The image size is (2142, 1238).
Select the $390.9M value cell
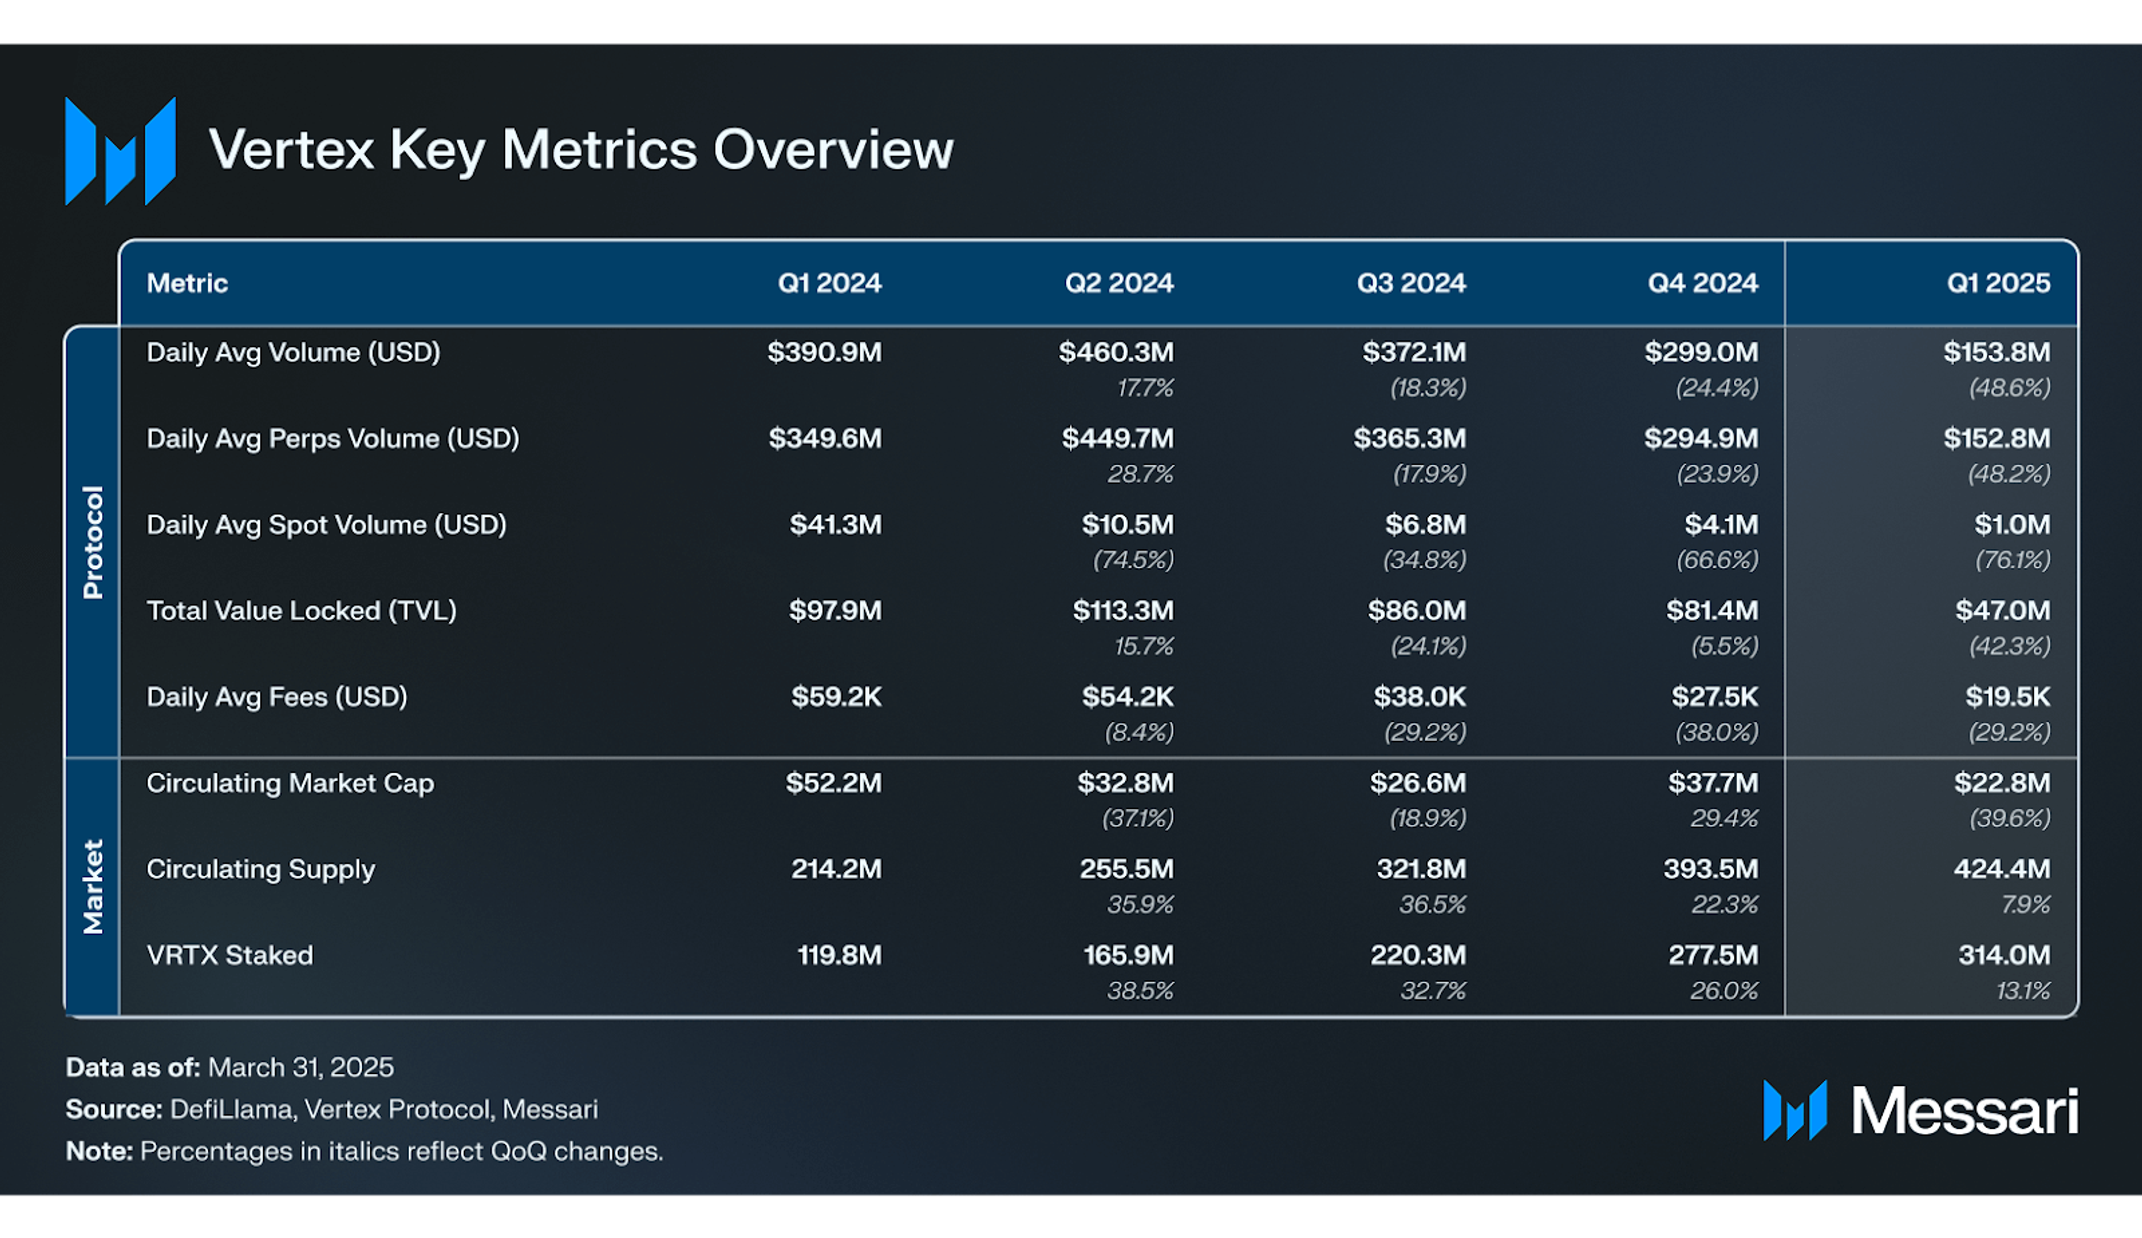824,352
